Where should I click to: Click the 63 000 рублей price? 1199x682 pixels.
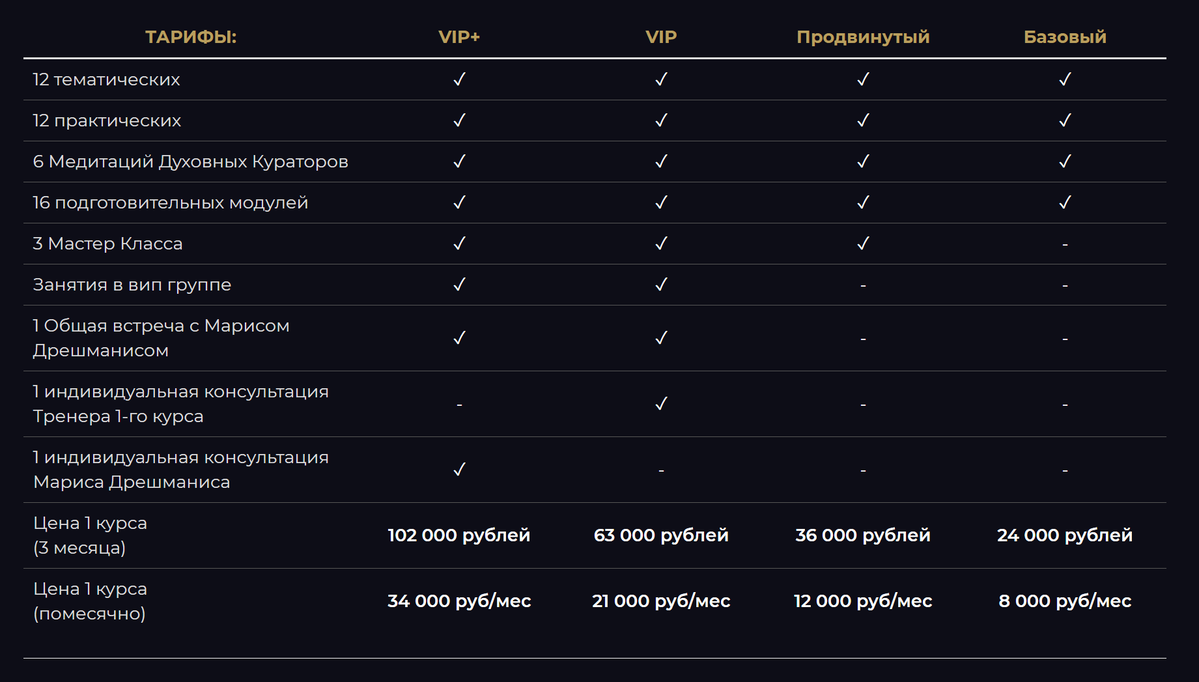pos(661,535)
